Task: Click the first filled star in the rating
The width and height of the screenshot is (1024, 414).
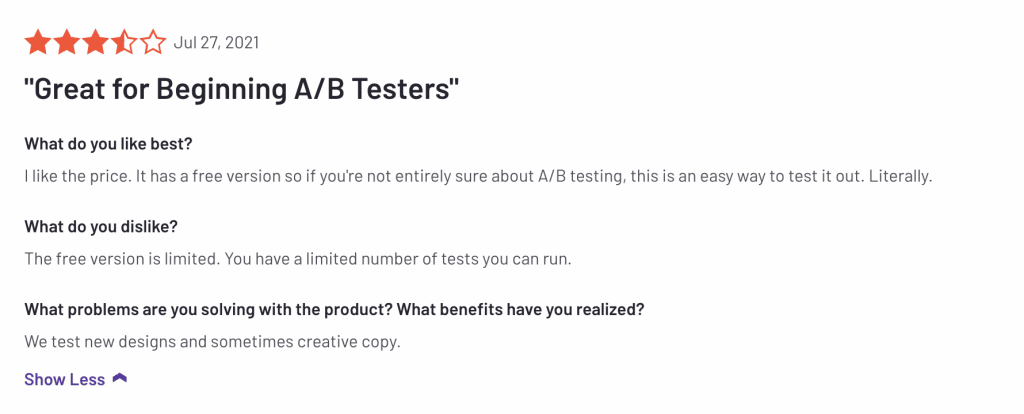Action: coord(38,43)
